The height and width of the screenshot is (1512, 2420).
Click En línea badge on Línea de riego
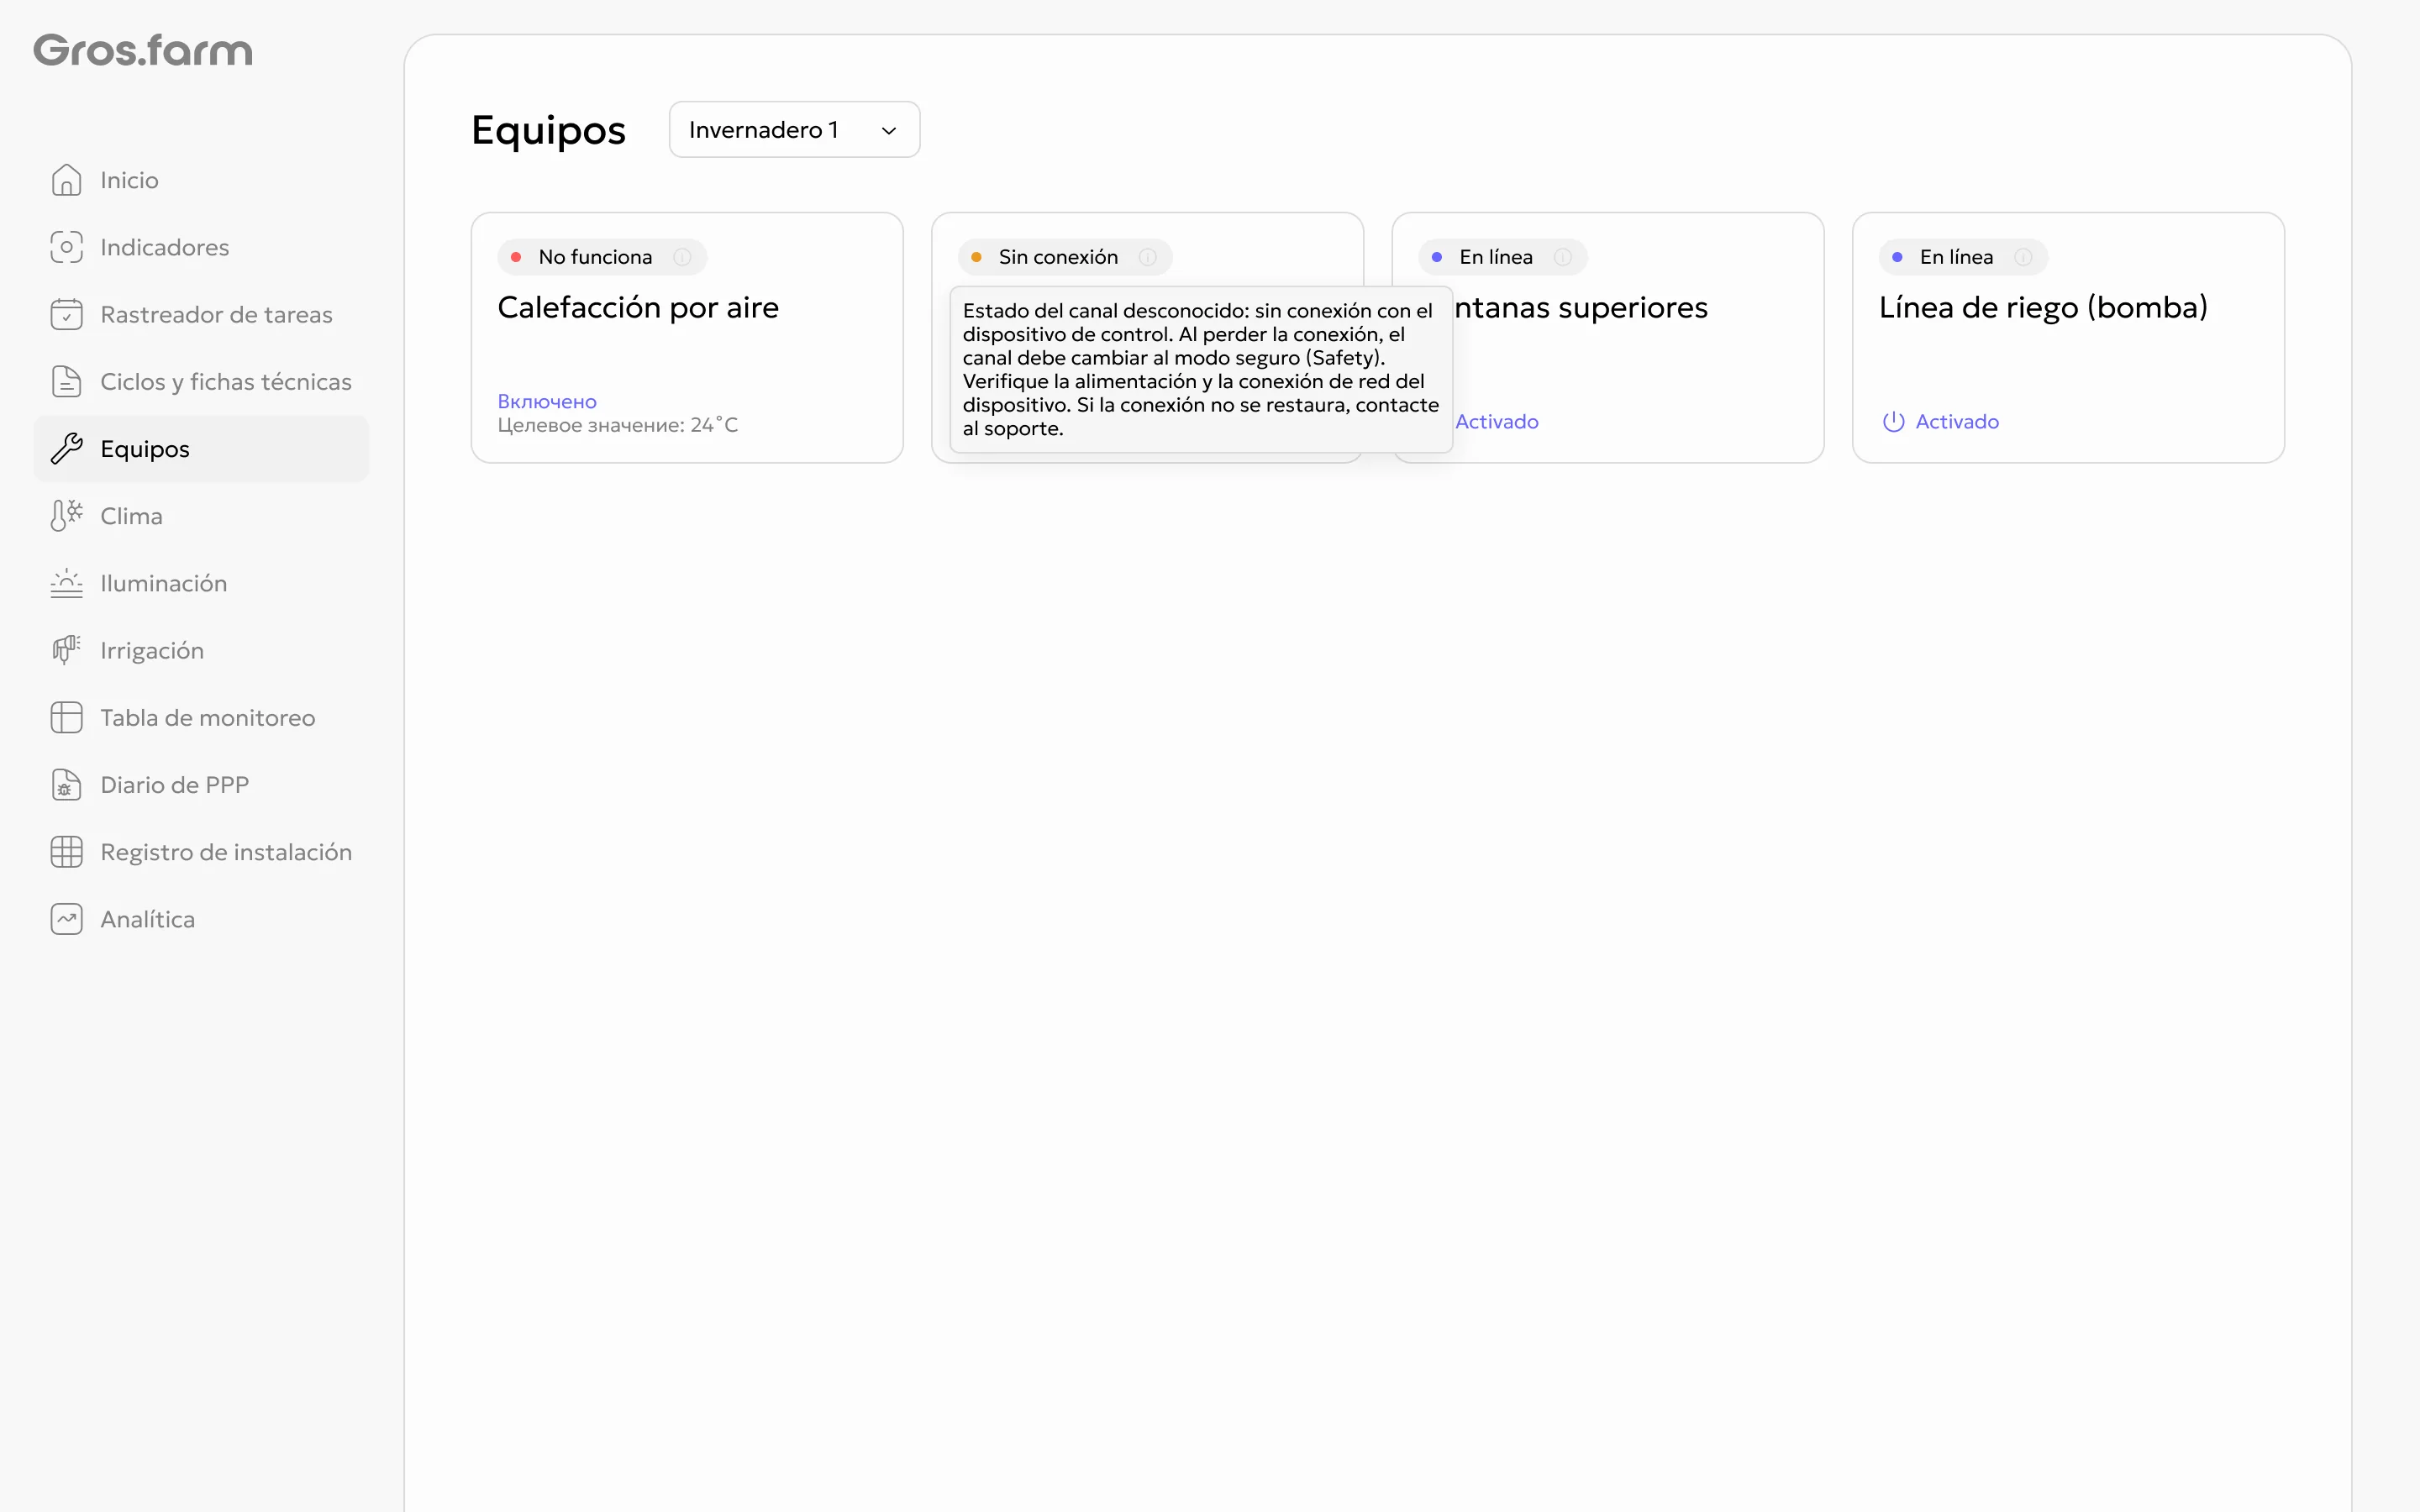[1963, 257]
